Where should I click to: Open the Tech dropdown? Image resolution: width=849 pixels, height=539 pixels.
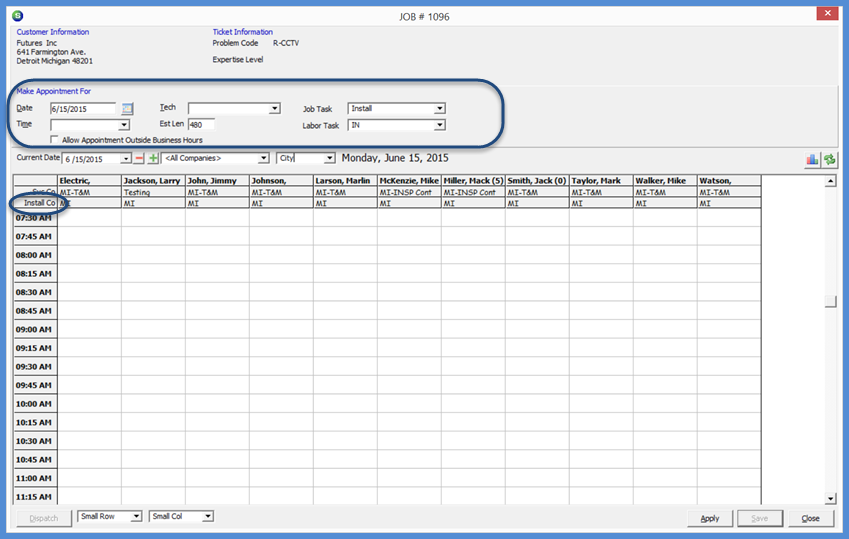tap(275, 108)
